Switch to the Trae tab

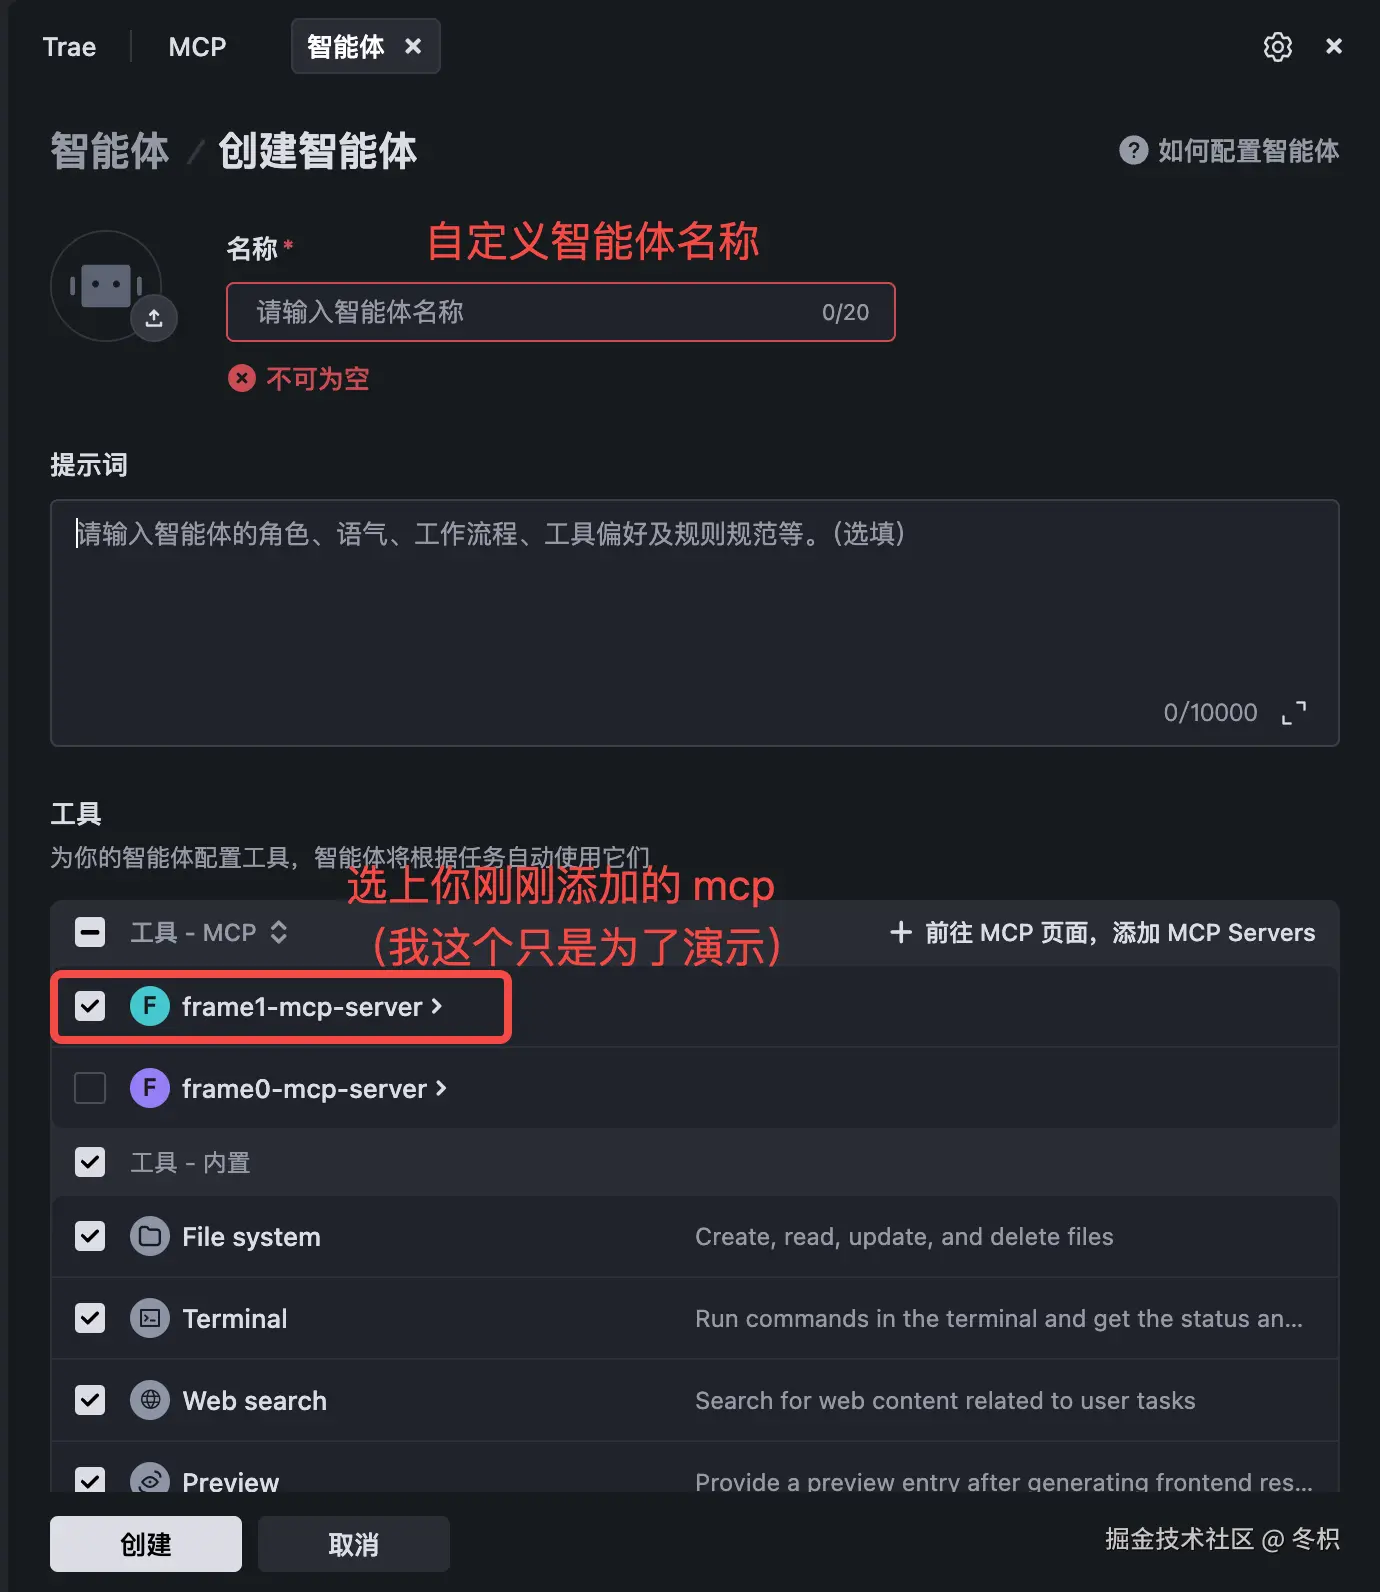pyautogui.click(x=69, y=47)
